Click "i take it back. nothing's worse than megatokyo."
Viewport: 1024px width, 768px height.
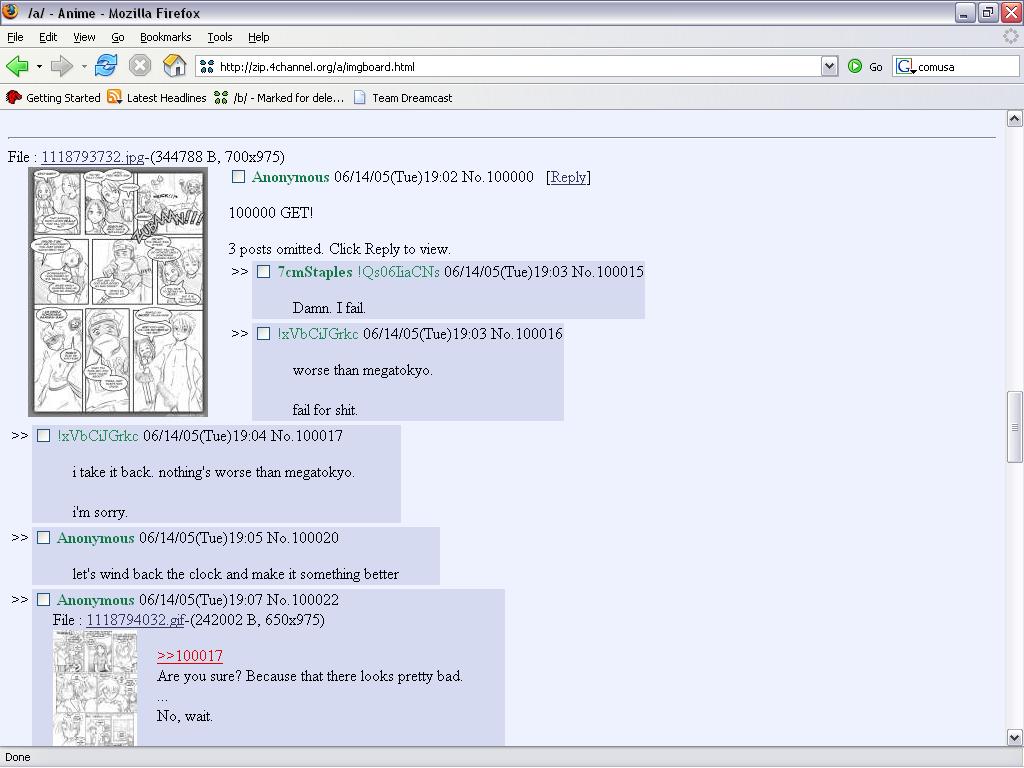[214, 472]
